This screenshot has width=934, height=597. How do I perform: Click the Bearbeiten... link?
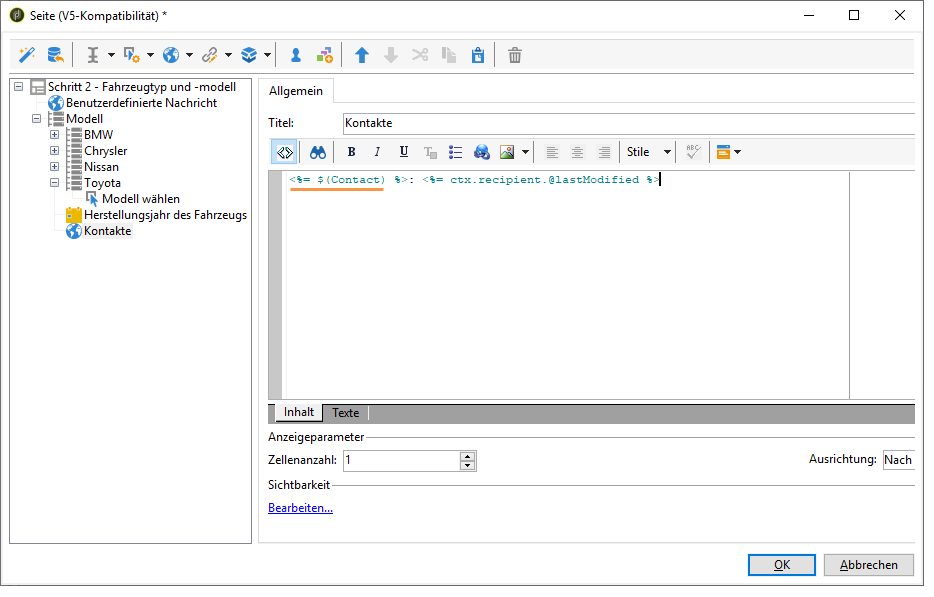tap(300, 508)
